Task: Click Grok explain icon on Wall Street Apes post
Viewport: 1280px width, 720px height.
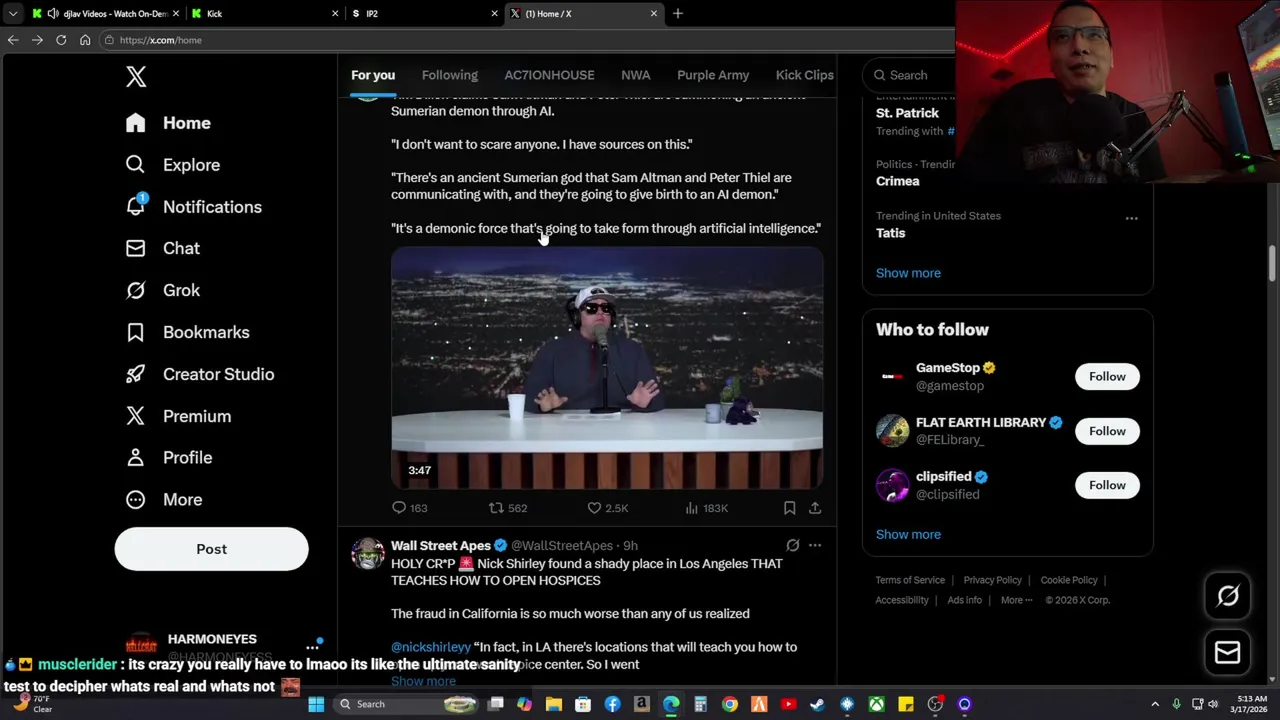Action: point(792,545)
